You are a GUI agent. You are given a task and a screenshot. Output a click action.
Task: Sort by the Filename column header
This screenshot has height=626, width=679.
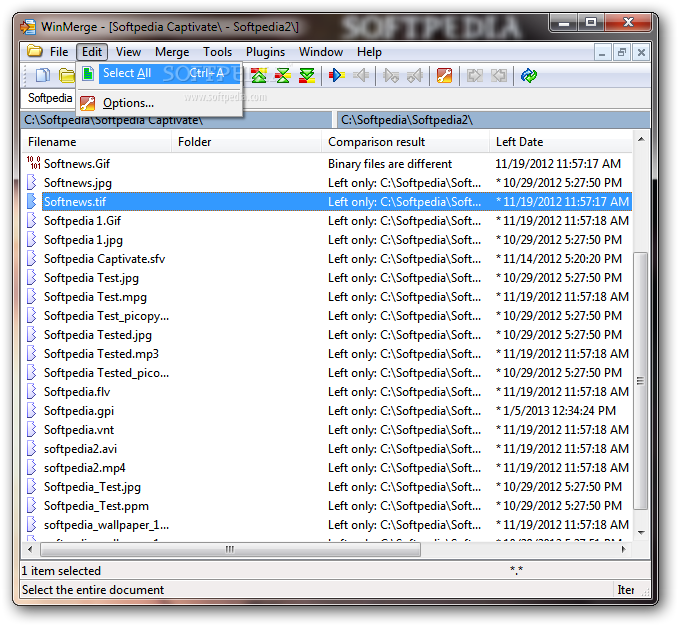[97, 142]
